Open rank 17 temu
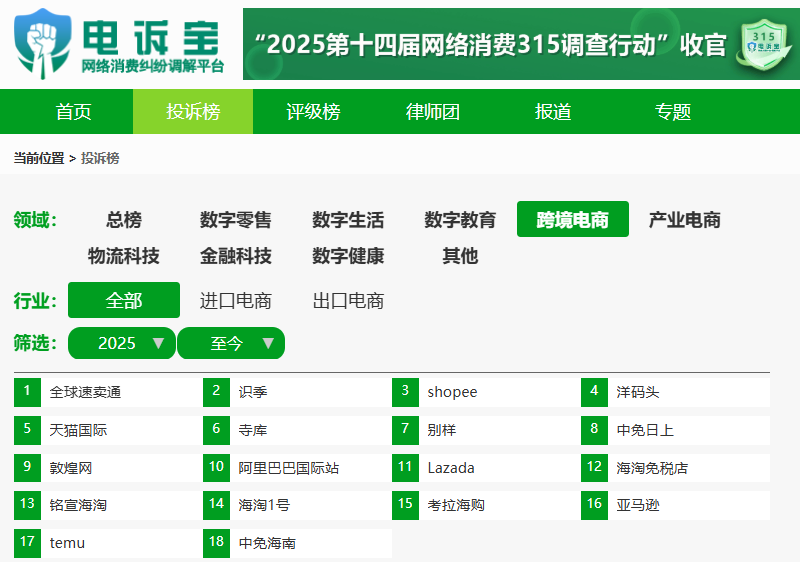The width and height of the screenshot is (800, 562). (x=108, y=543)
